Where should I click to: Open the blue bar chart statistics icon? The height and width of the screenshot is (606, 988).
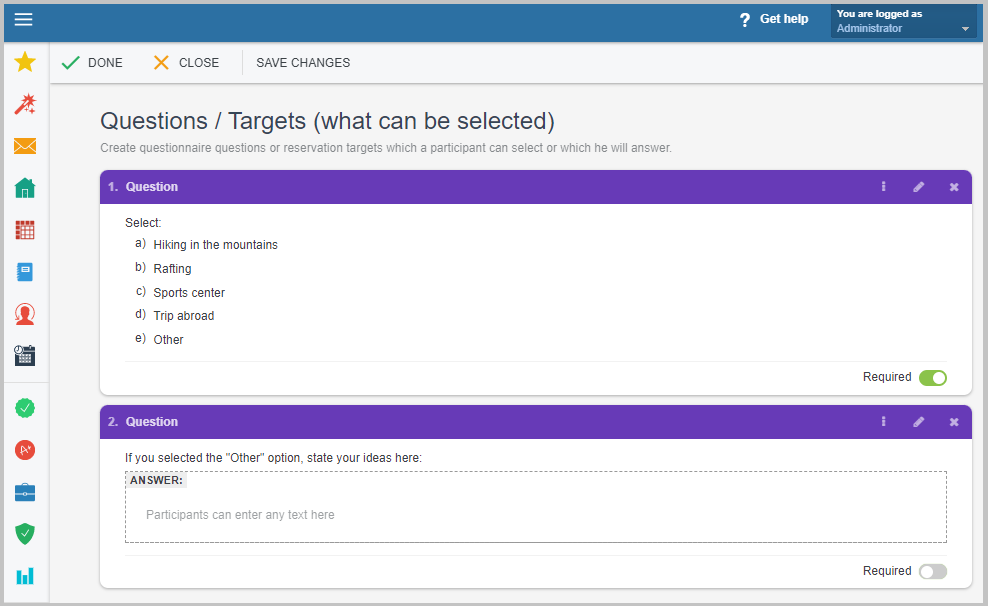tap(25, 576)
